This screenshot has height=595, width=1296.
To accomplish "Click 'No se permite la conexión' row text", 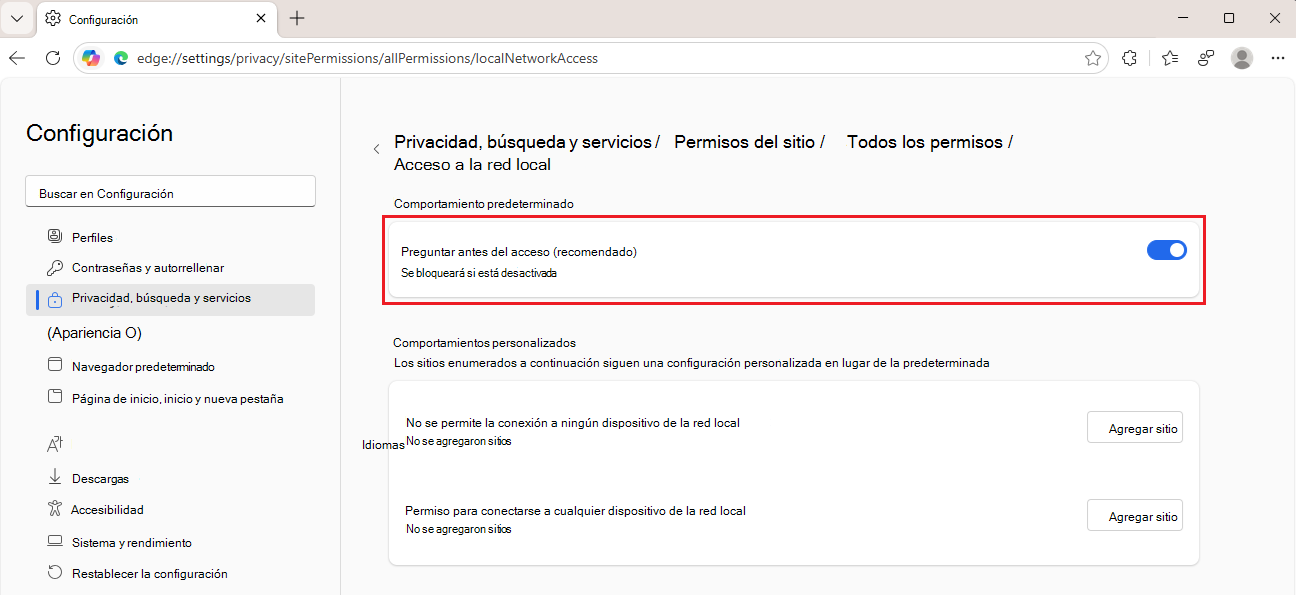I will pyautogui.click(x=573, y=423).
